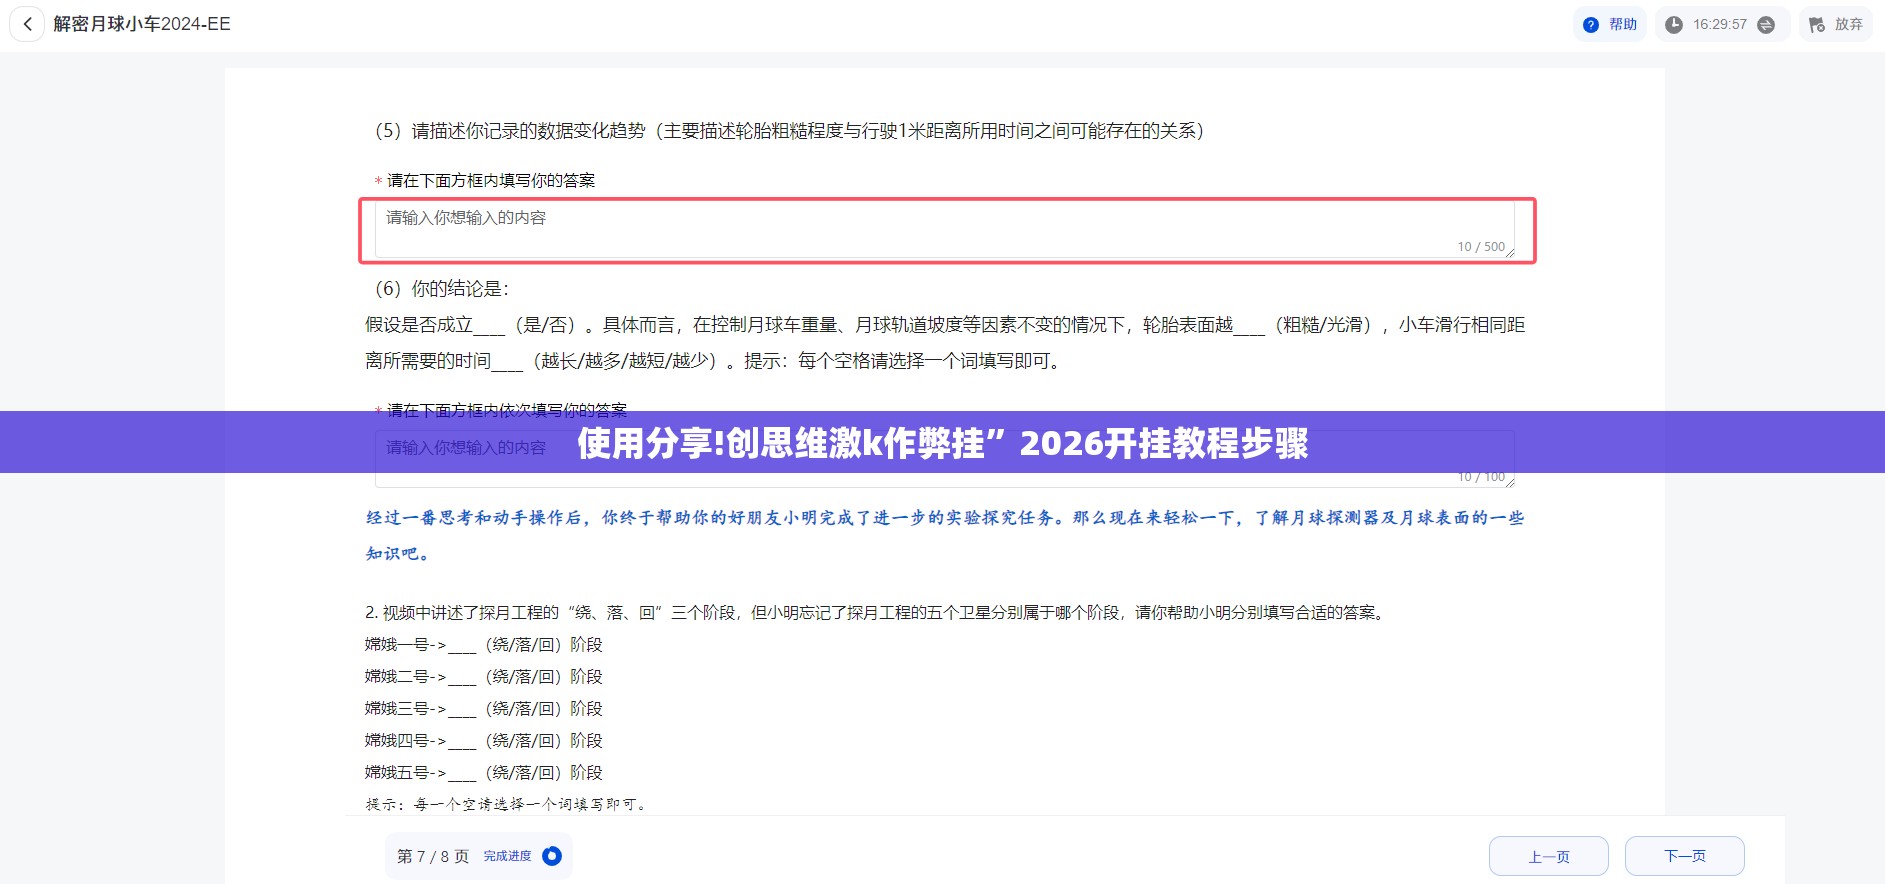The height and width of the screenshot is (884, 1885).
Task: Click the 嫦娥二号 stage line
Action: pos(484,677)
